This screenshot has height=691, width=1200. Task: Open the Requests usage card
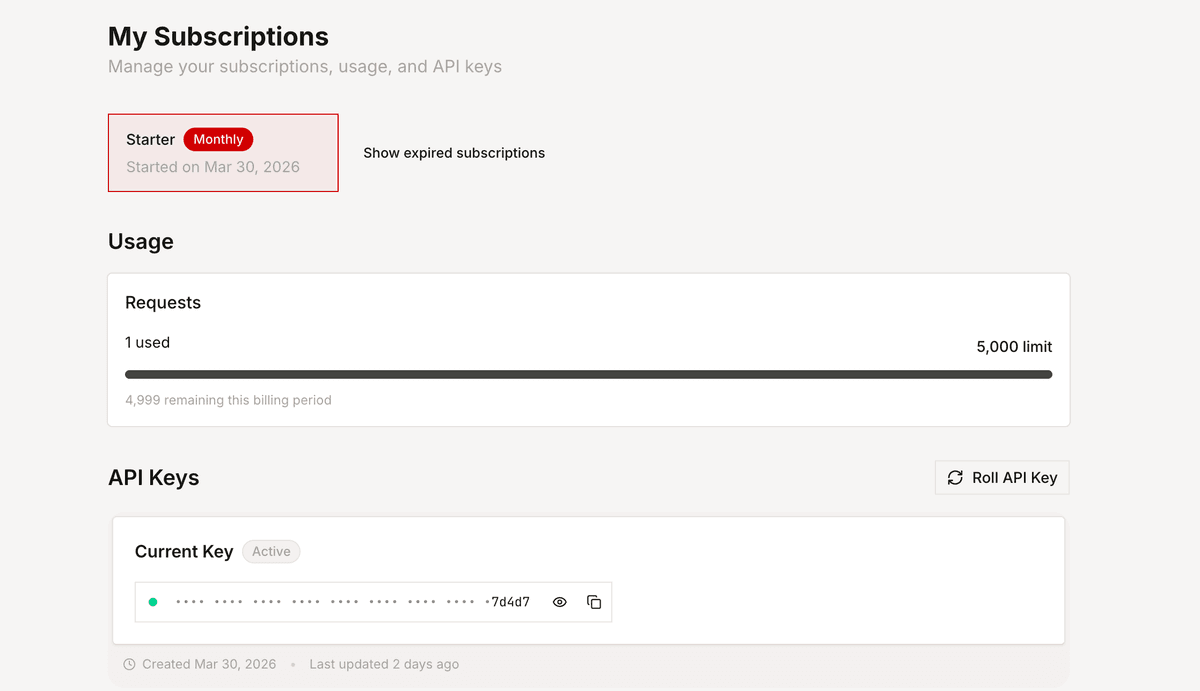[x=588, y=349]
